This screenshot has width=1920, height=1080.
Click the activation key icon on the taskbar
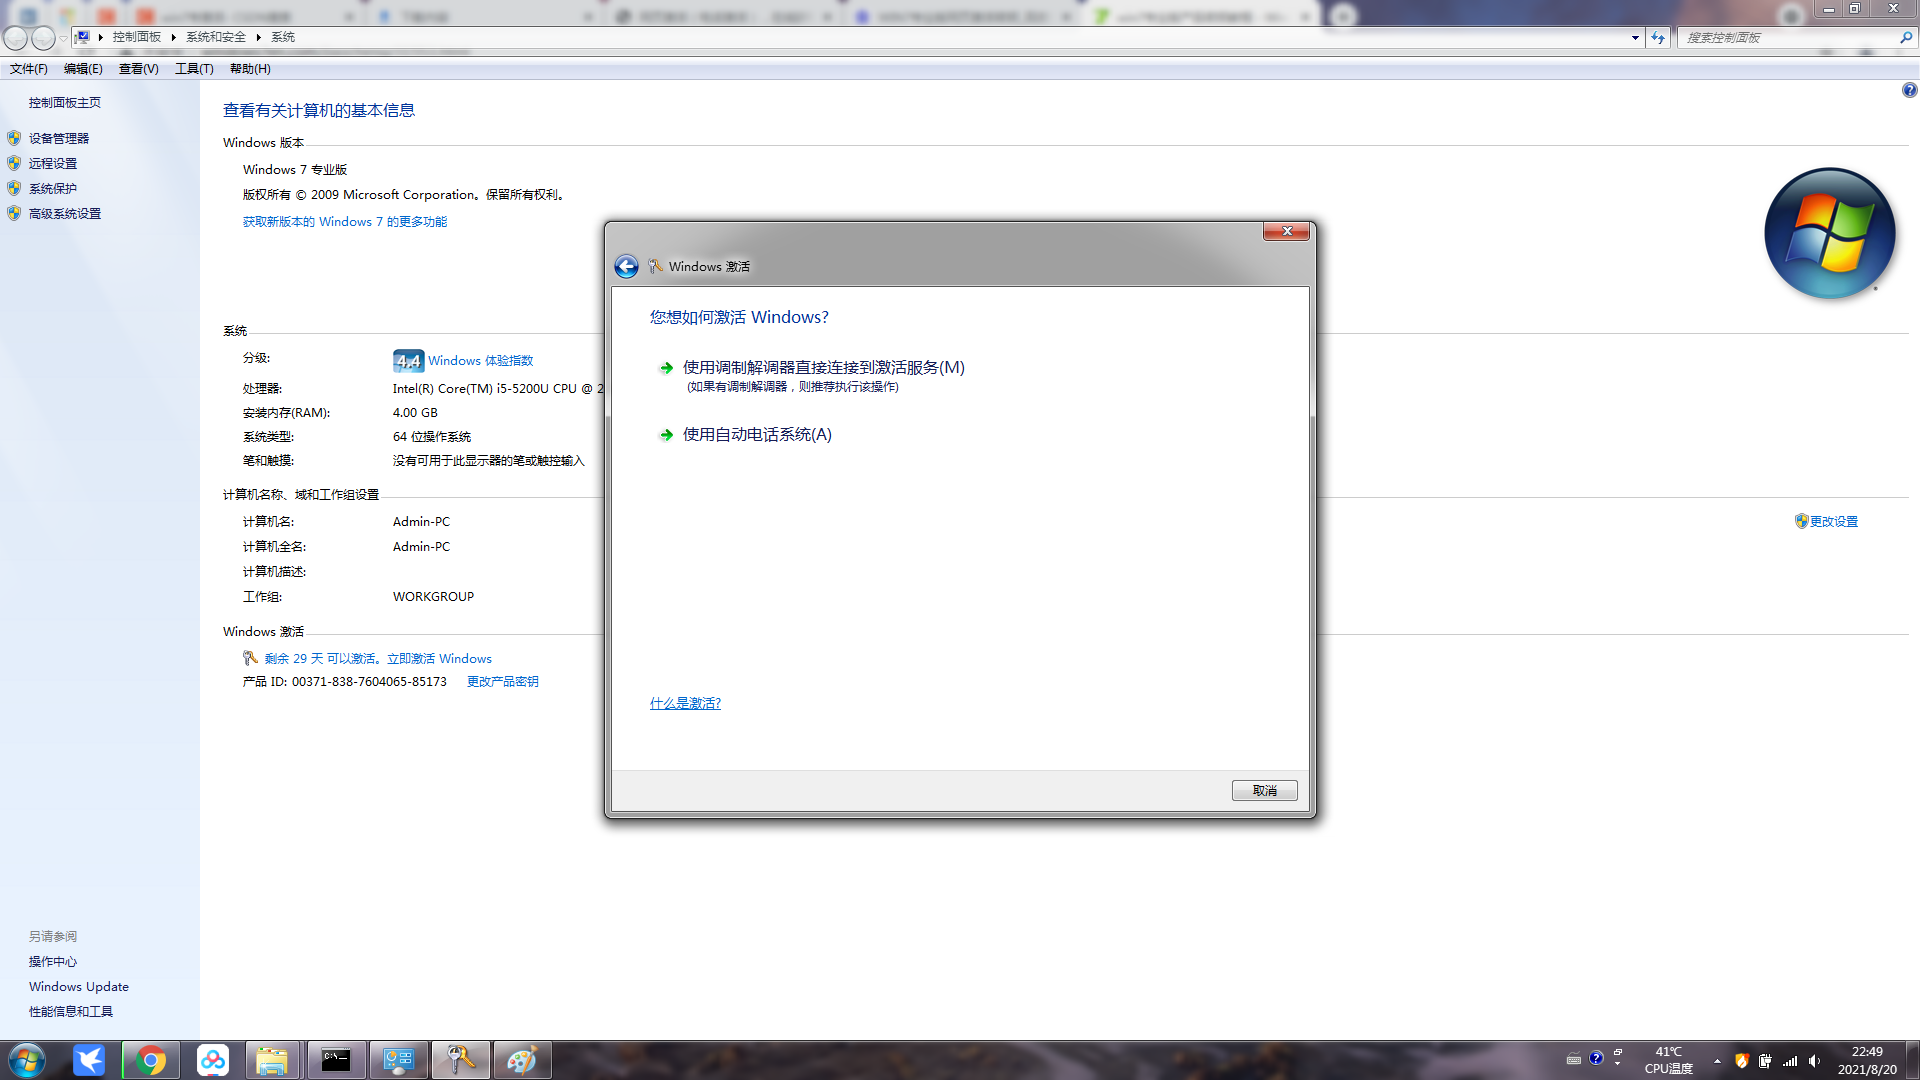pyautogui.click(x=460, y=1059)
